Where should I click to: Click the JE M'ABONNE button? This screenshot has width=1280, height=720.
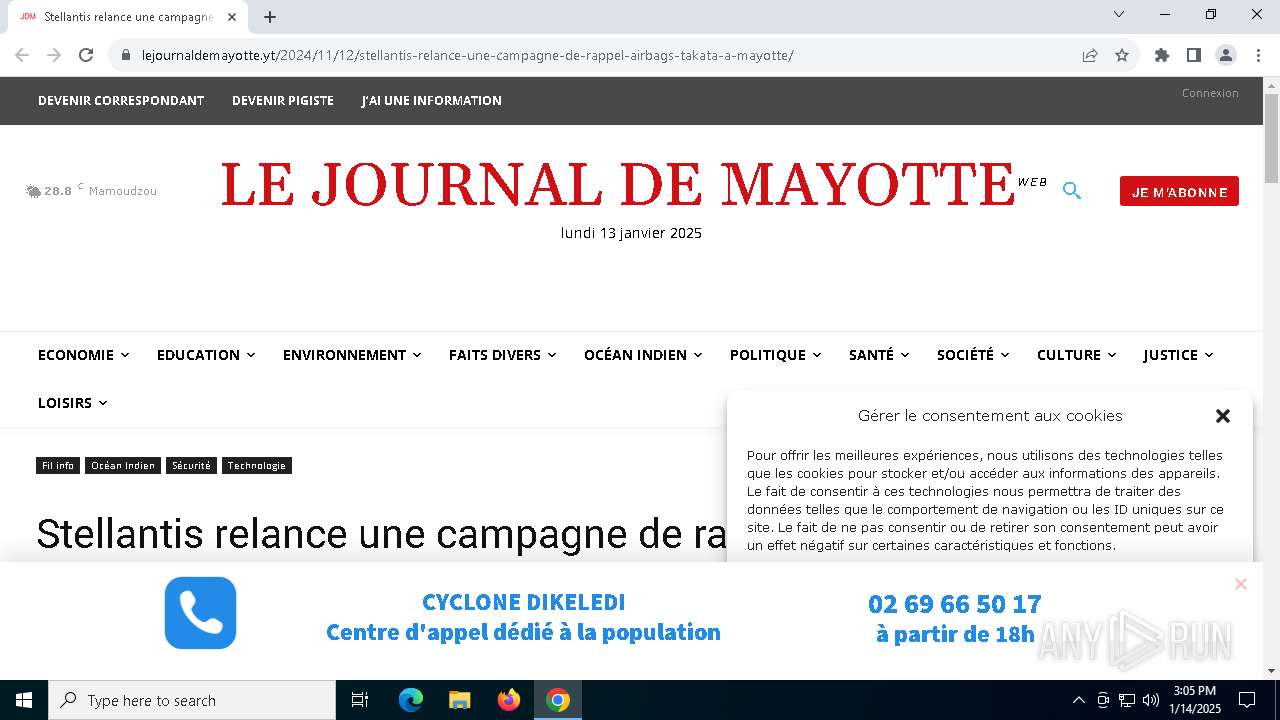(1179, 191)
